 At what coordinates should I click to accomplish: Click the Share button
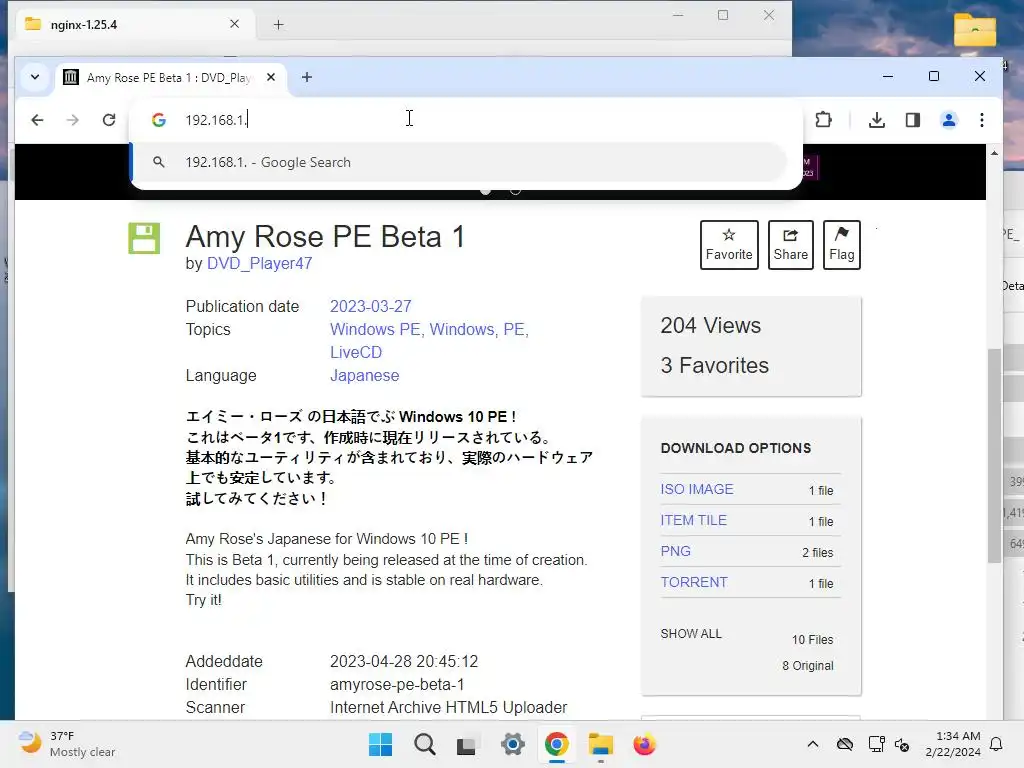click(790, 245)
